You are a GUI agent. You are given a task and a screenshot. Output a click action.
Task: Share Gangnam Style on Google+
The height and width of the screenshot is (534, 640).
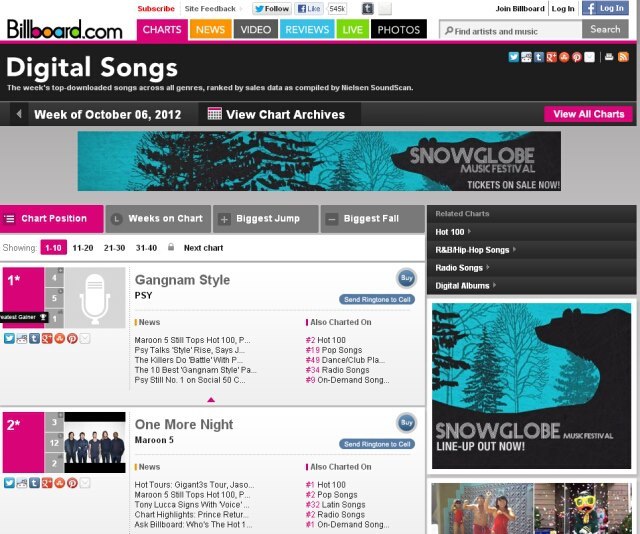47,338
